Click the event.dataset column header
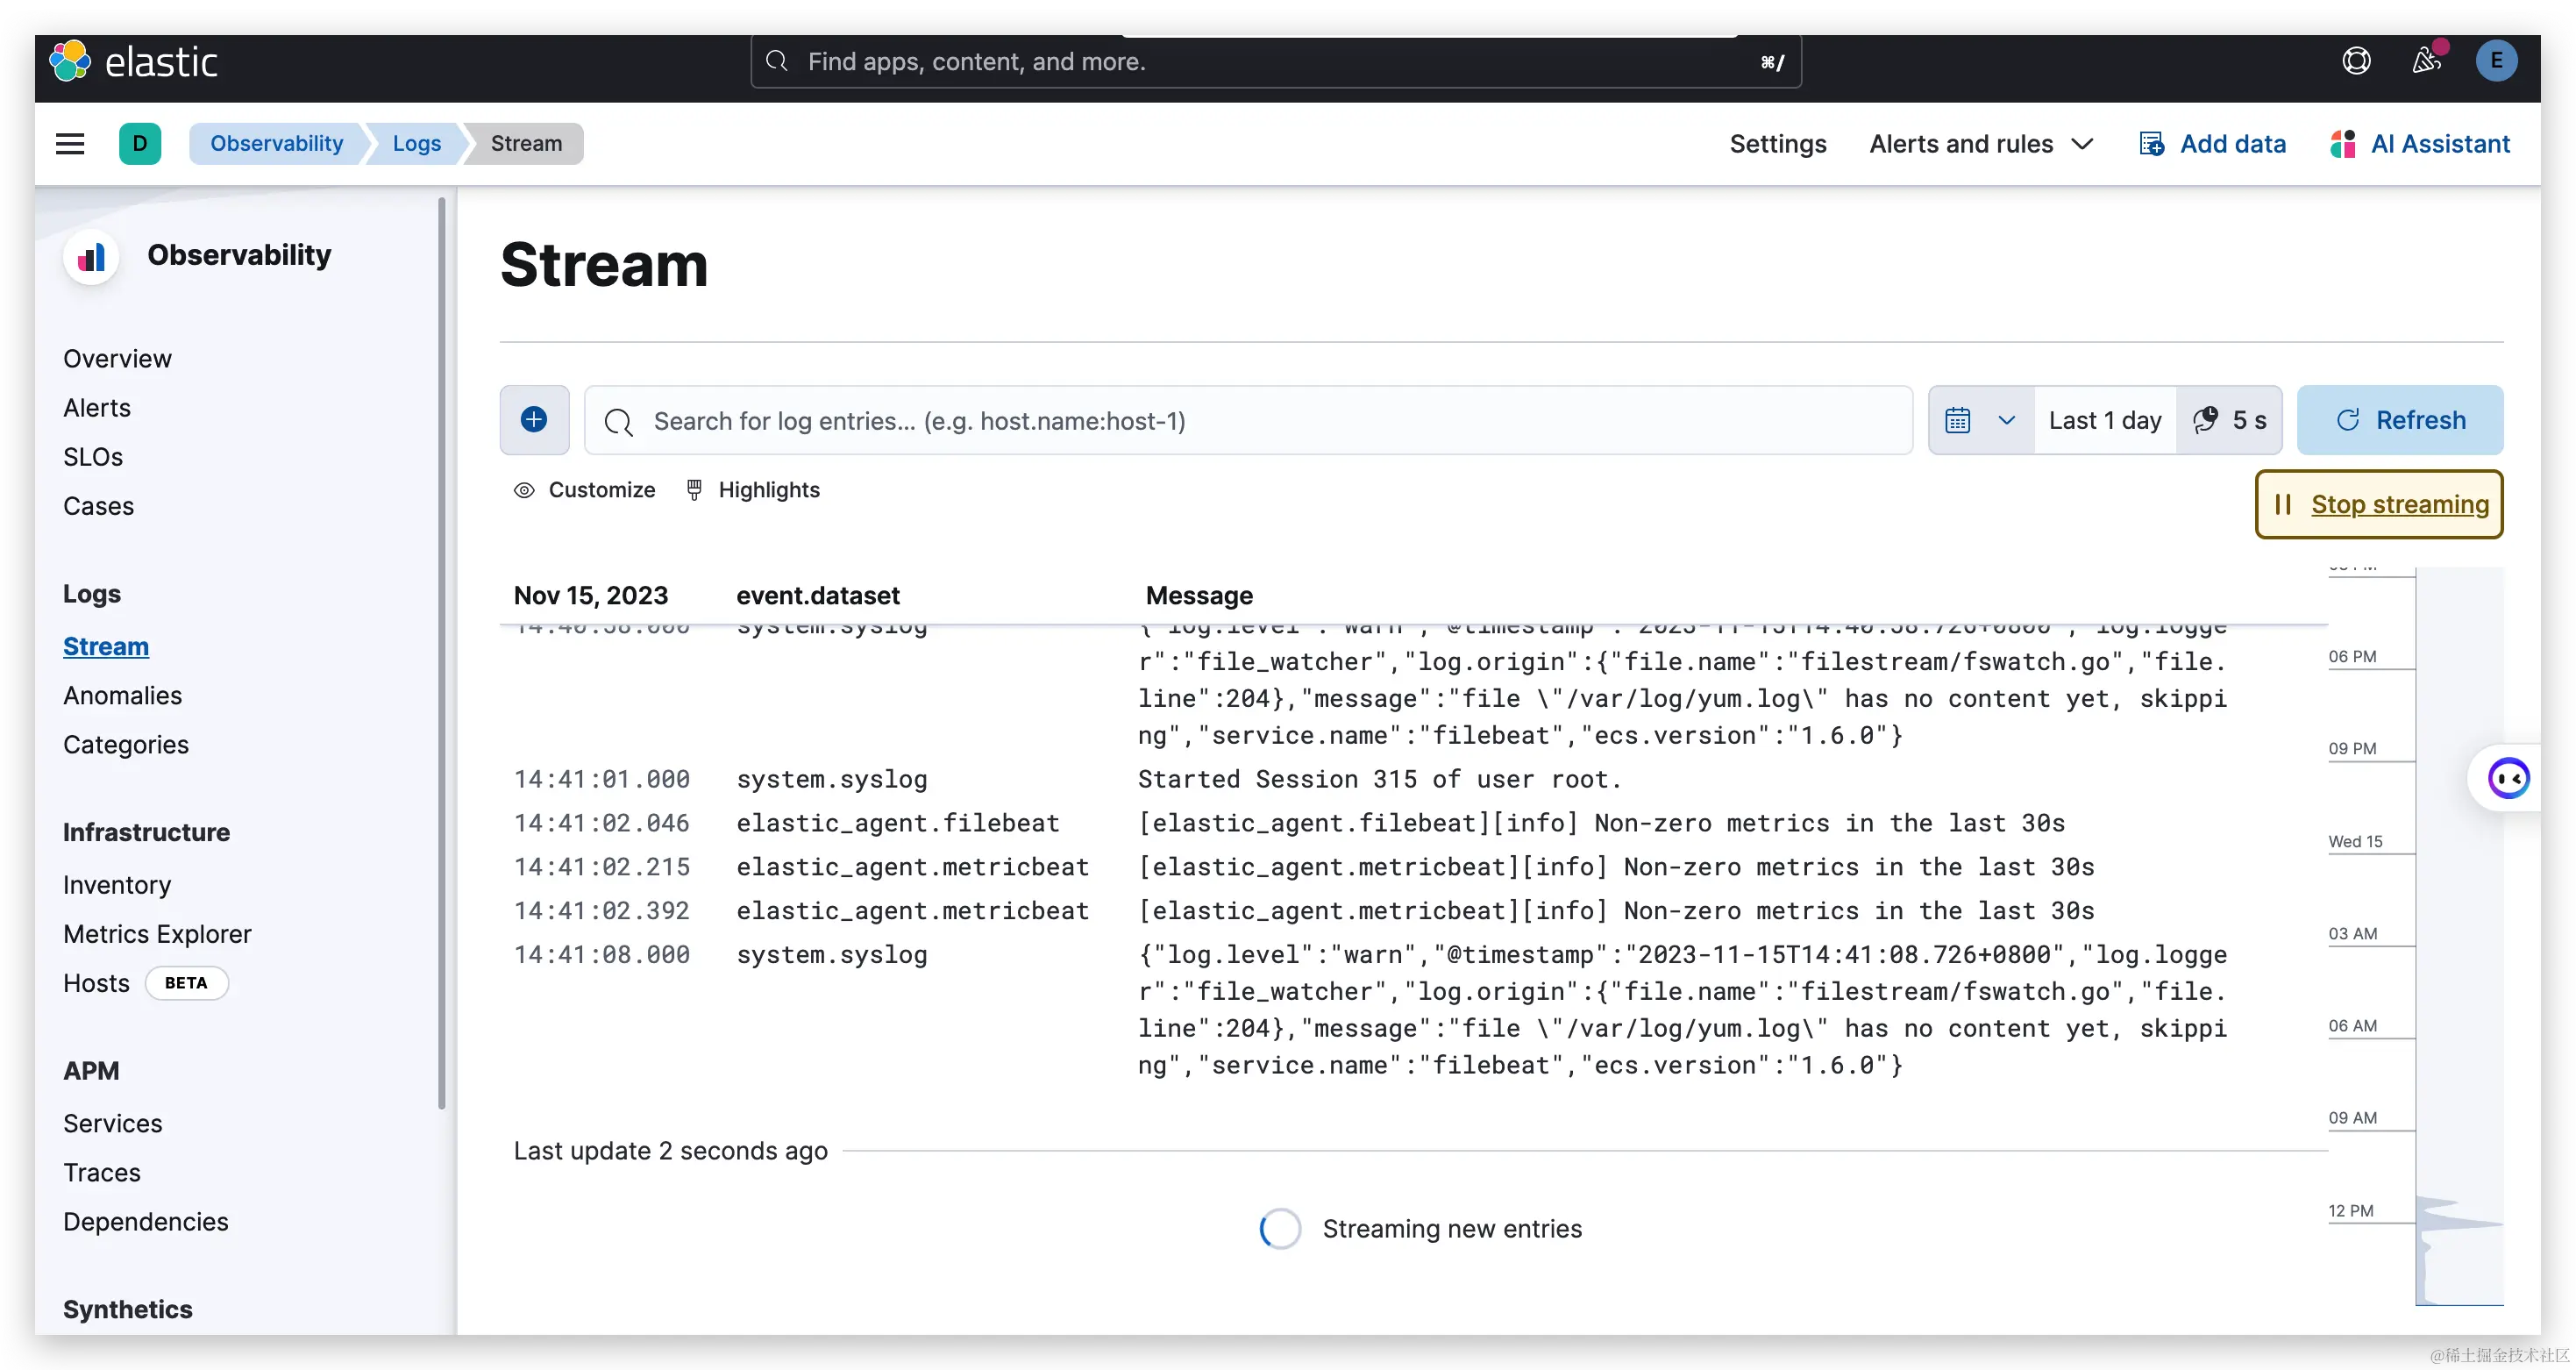The width and height of the screenshot is (2576, 1370). point(818,595)
